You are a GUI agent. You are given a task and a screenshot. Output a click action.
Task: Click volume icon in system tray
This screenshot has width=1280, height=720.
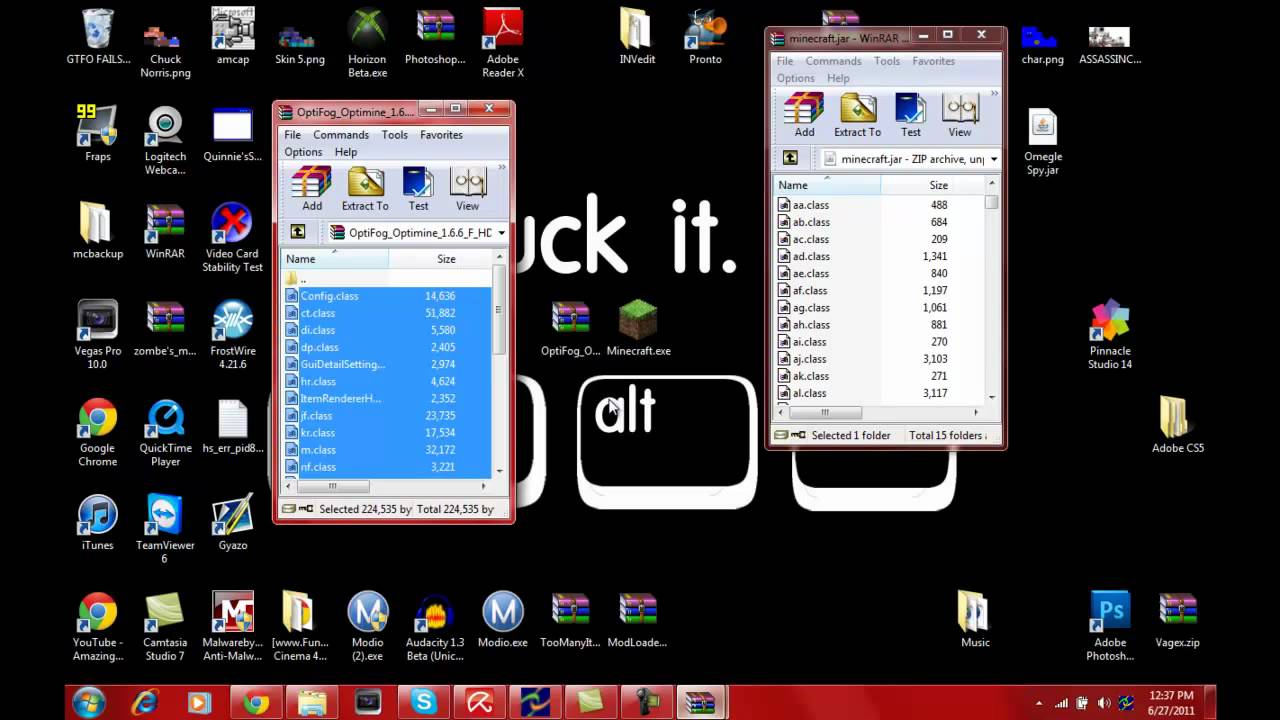(x=1104, y=703)
